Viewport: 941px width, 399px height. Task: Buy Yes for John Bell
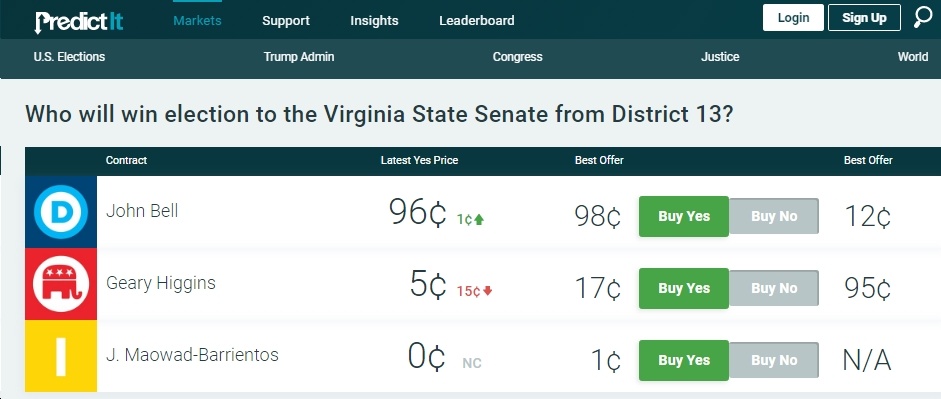pyautogui.click(x=684, y=216)
